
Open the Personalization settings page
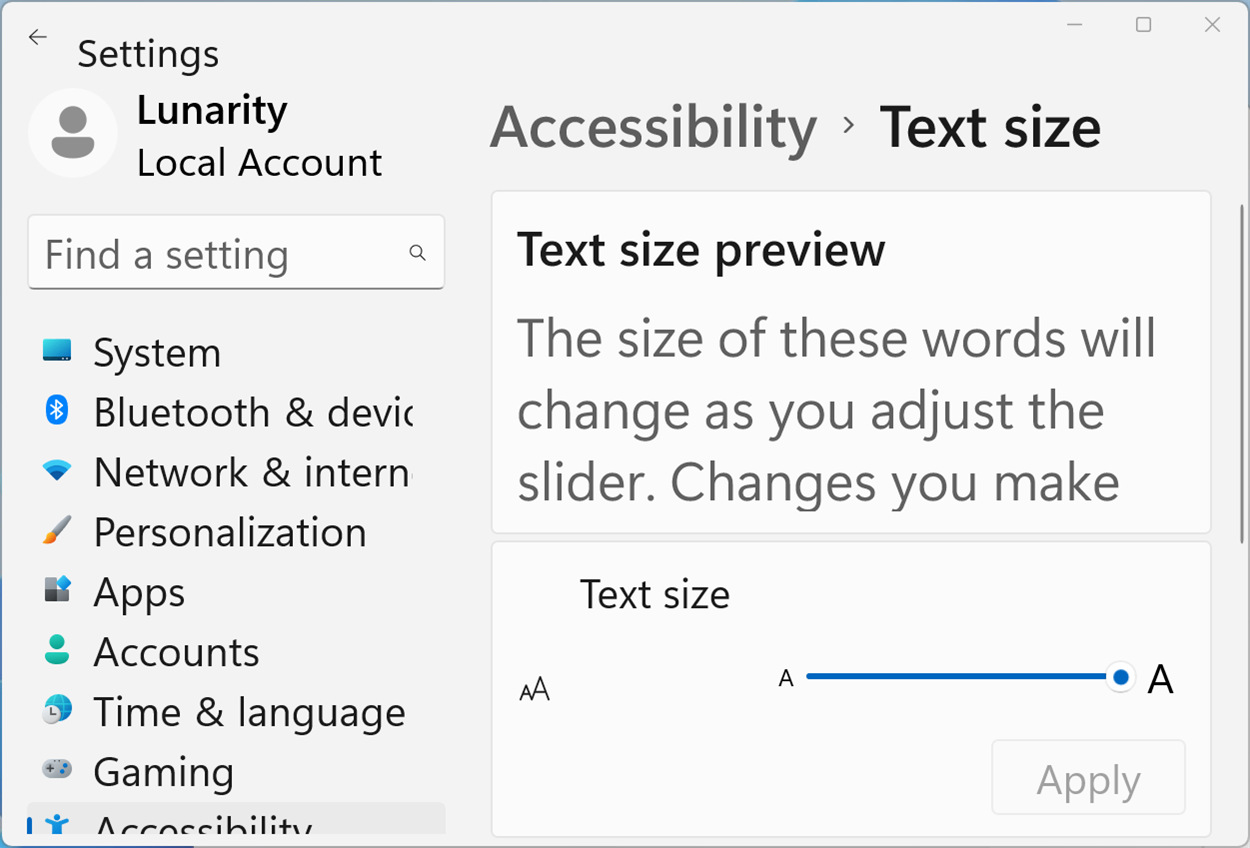[x=229, y=533]
